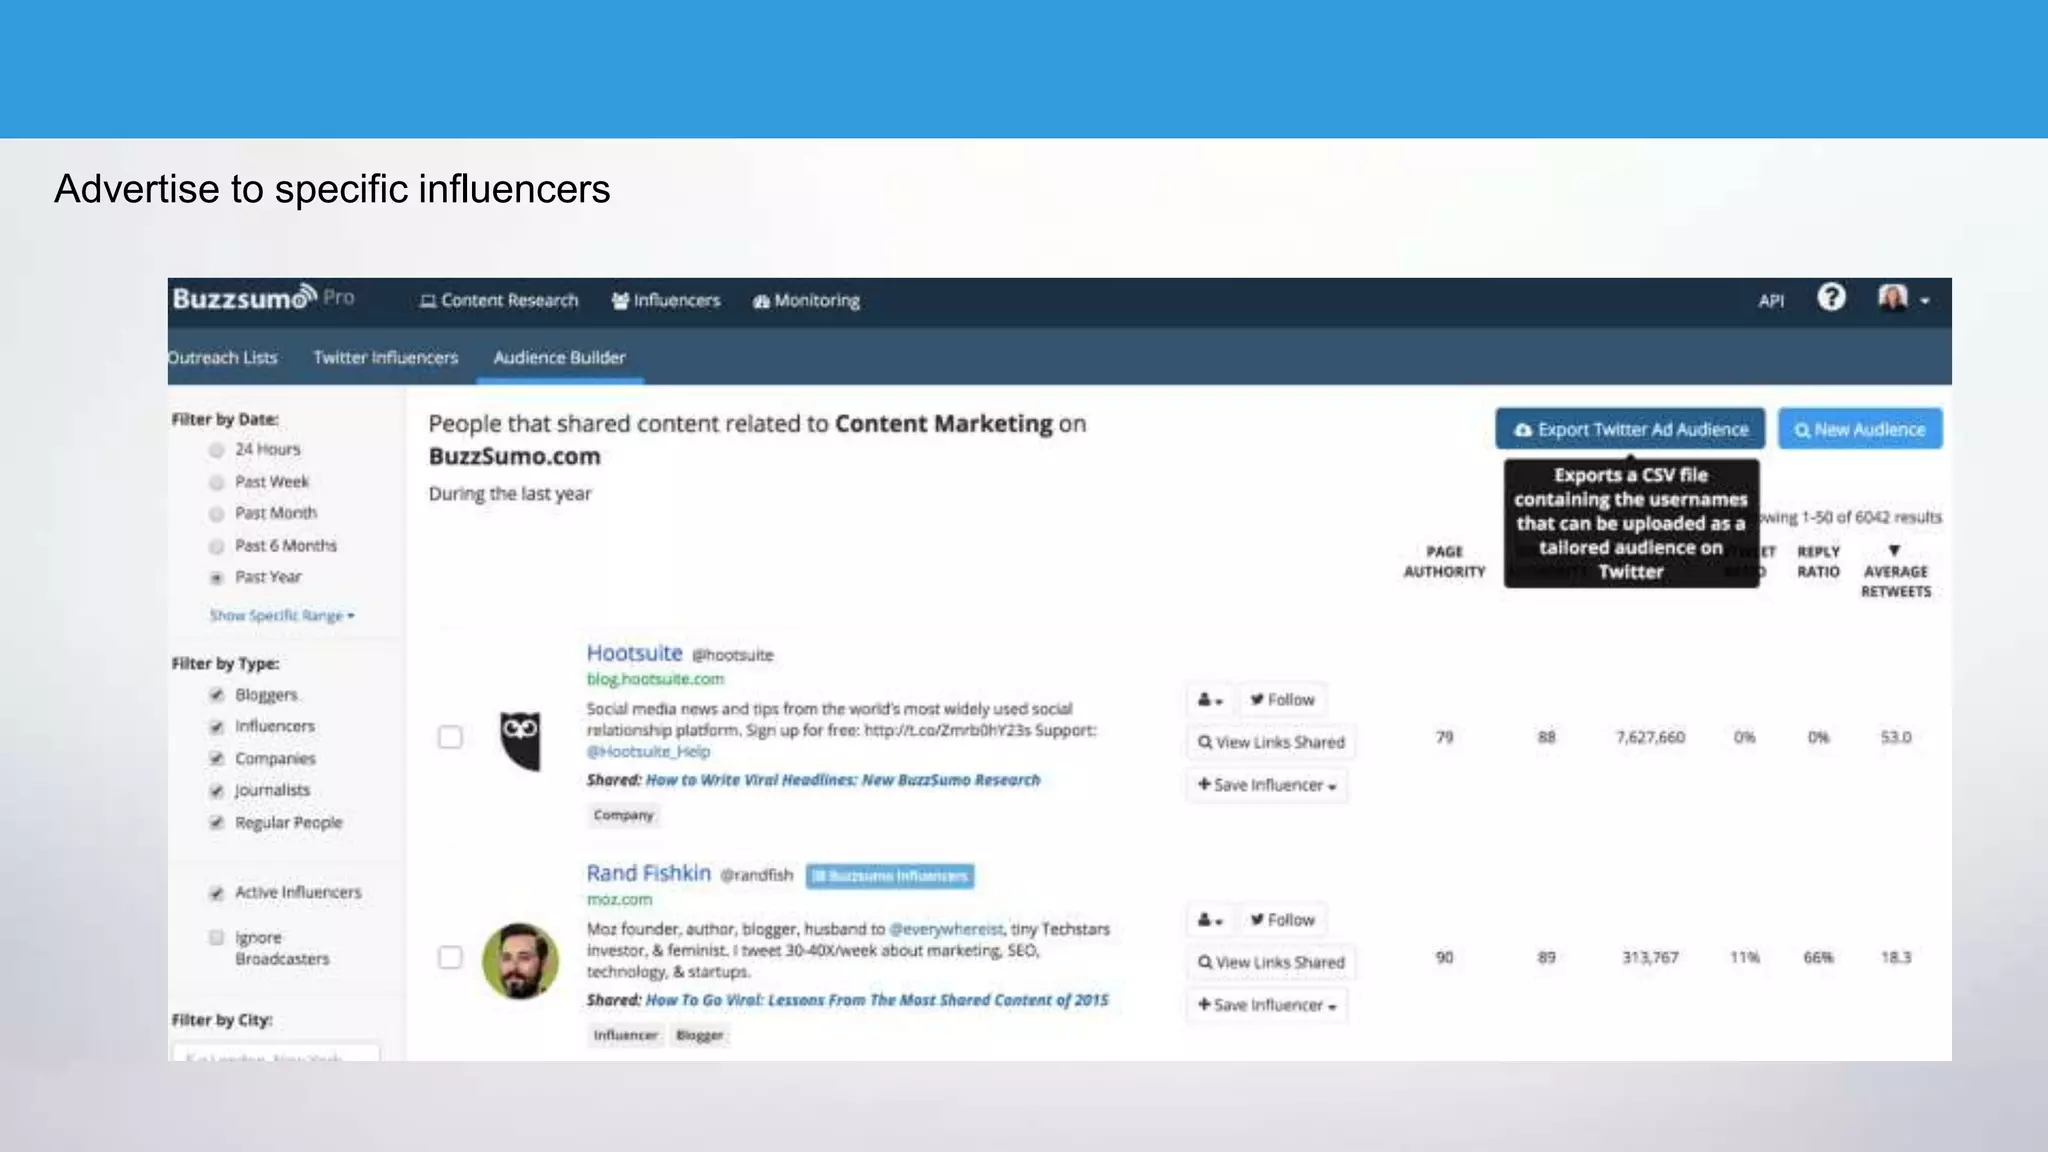Open Content Research menu
Viewport: 2048px width, 1152px height.
[x=499, y=300]
